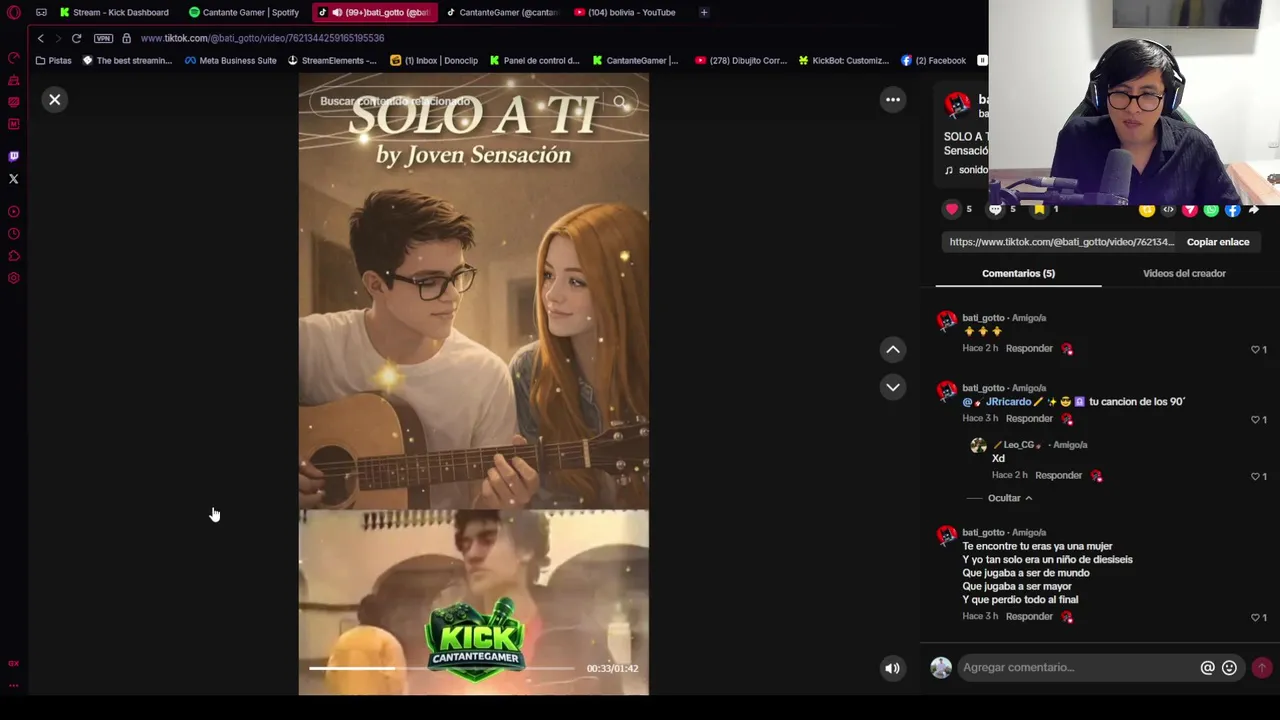The width and height of the screenshot is (1280, 720).
Task: Open the Opera menu logo
Action: pyautogui.click(x=14, y=12)
